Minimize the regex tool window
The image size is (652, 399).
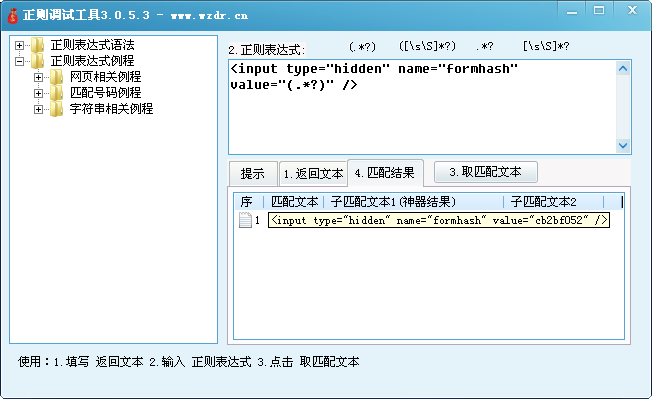(x=572, y=11)
